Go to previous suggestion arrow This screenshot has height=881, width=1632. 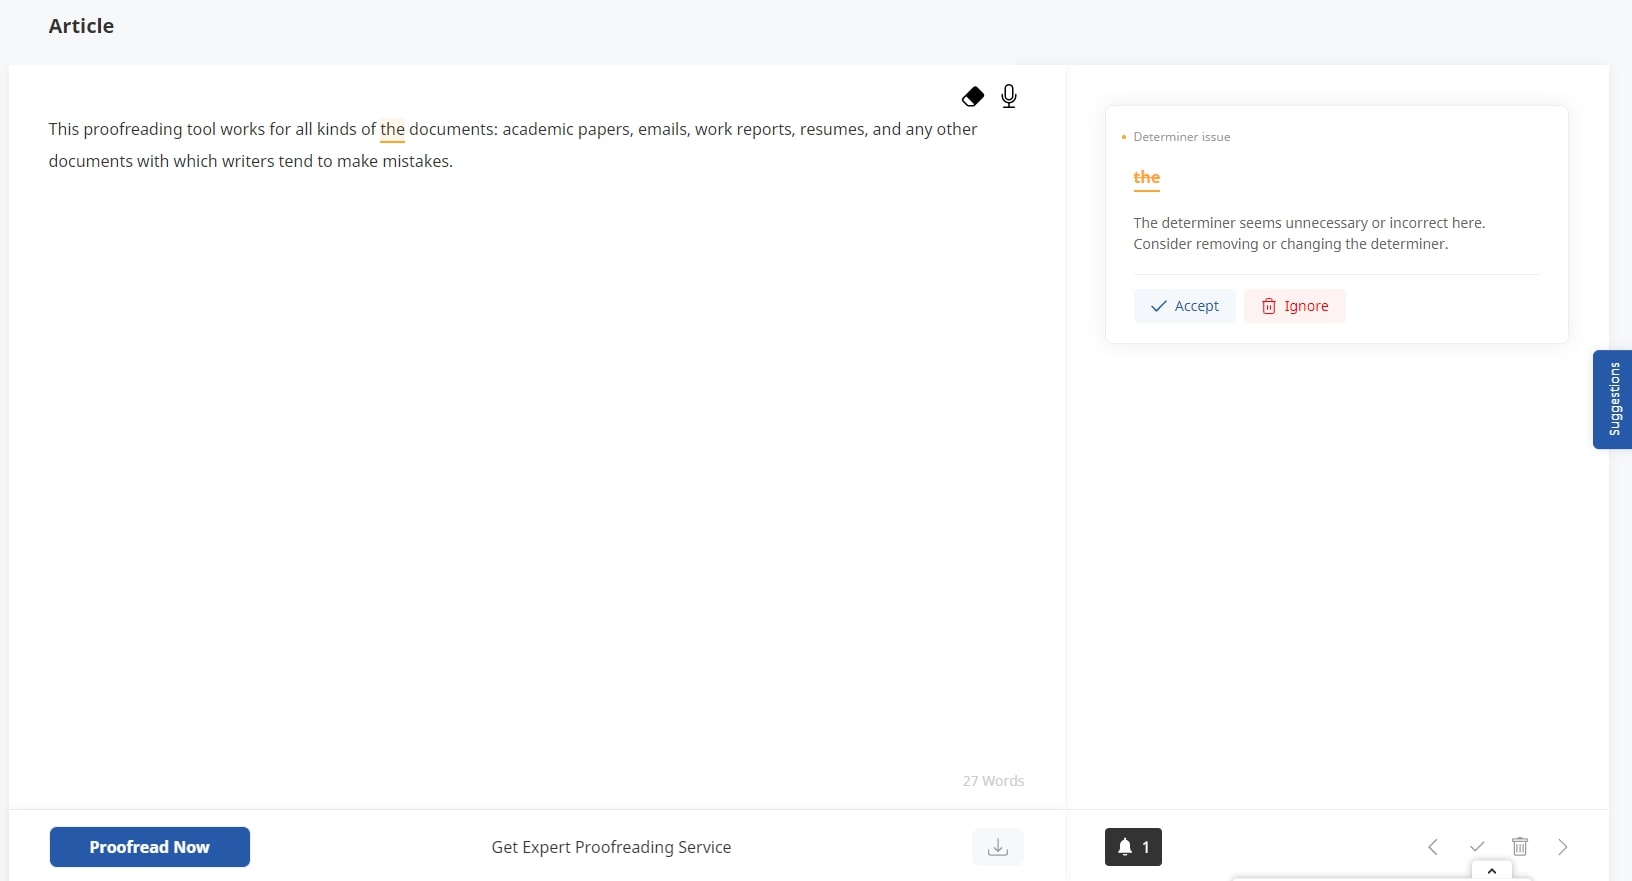pyautogui.click(x=1433, y=847)
